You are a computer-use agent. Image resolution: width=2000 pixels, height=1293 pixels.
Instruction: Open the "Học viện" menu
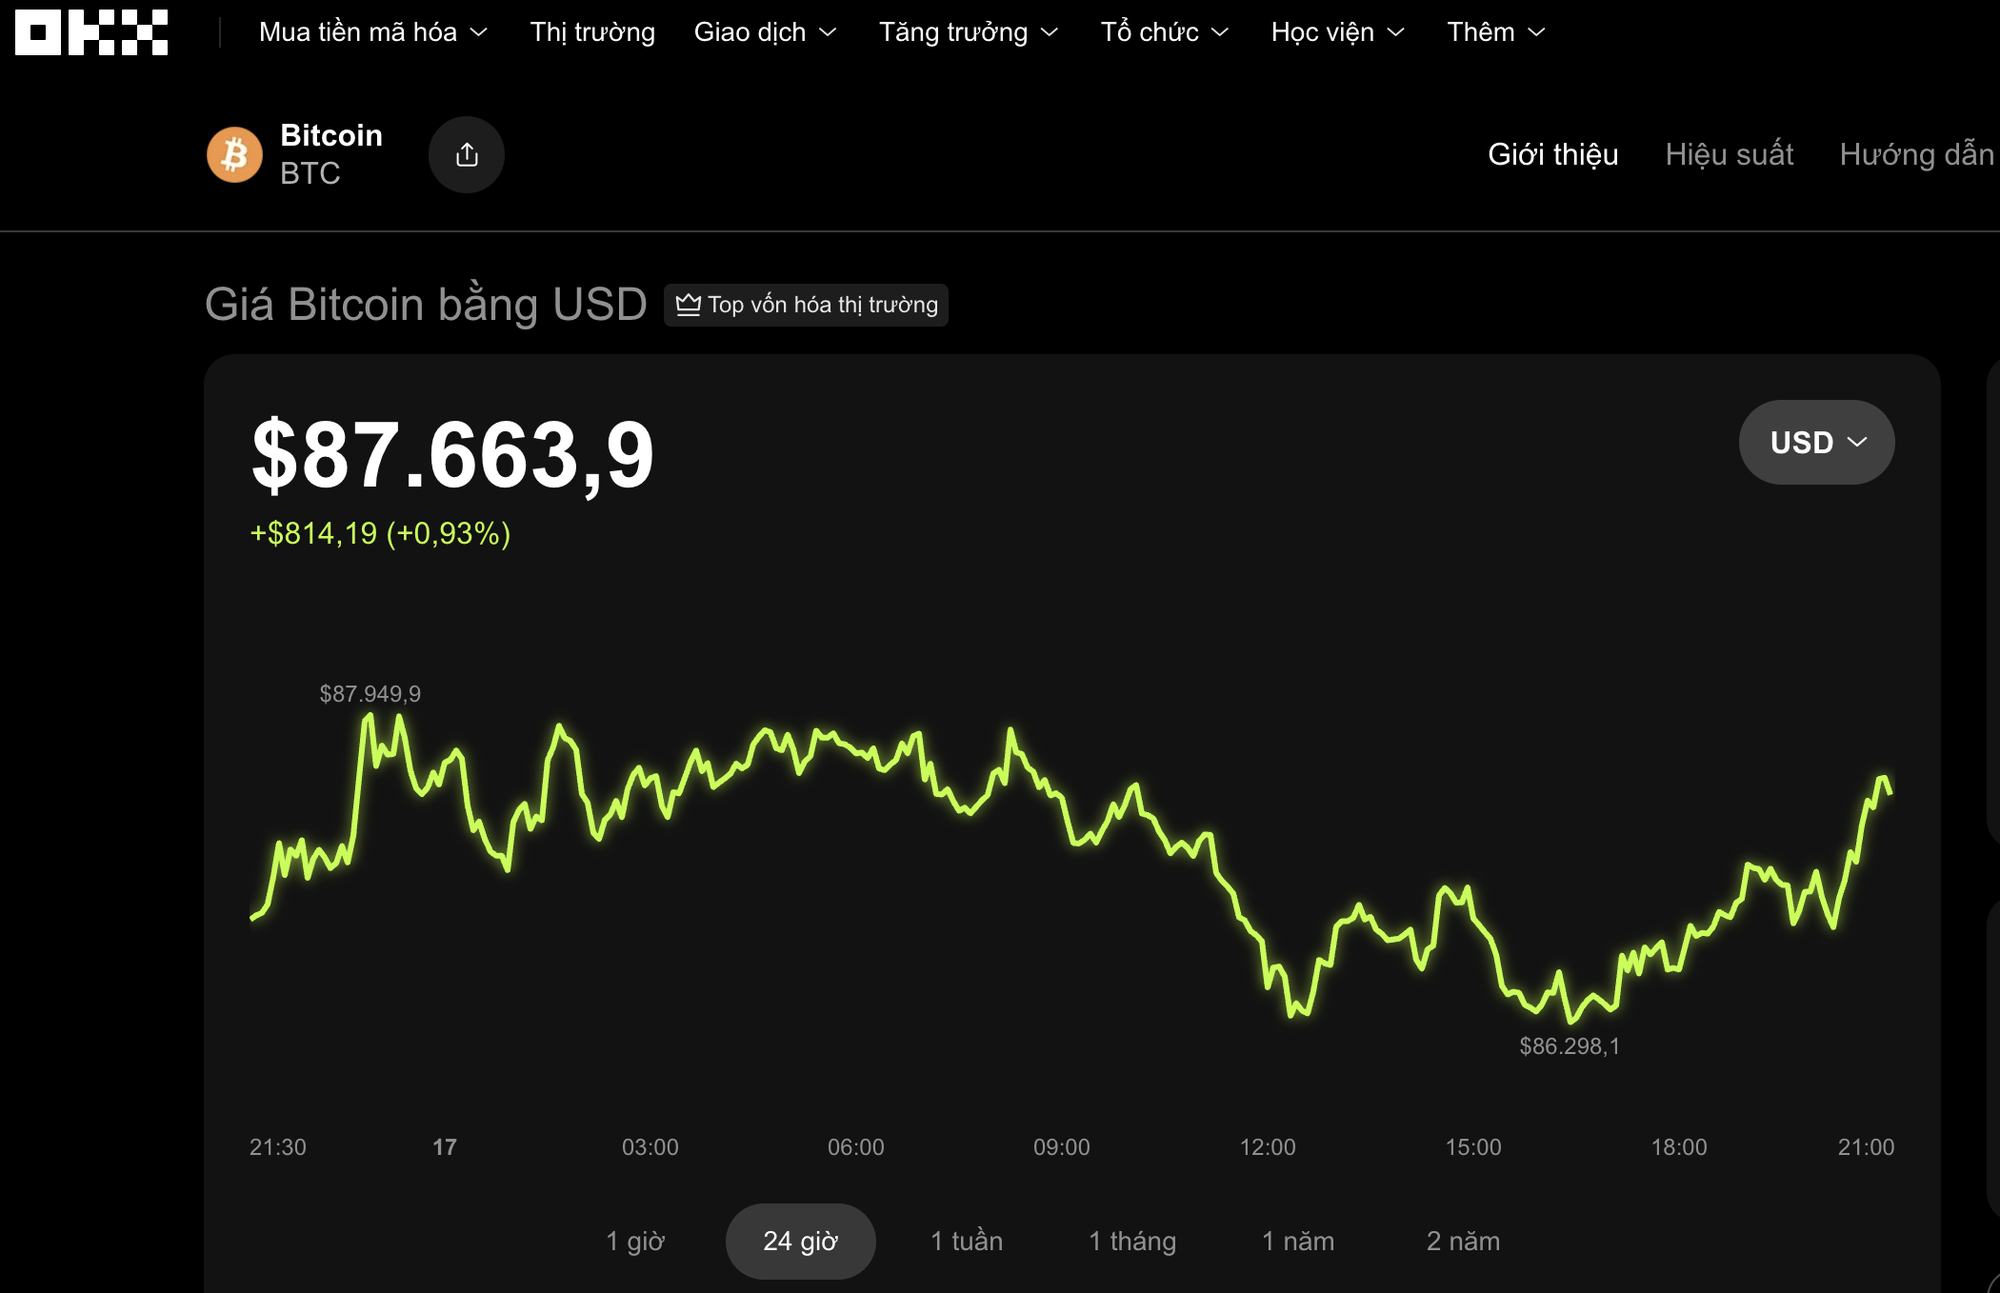(1335, 32)
